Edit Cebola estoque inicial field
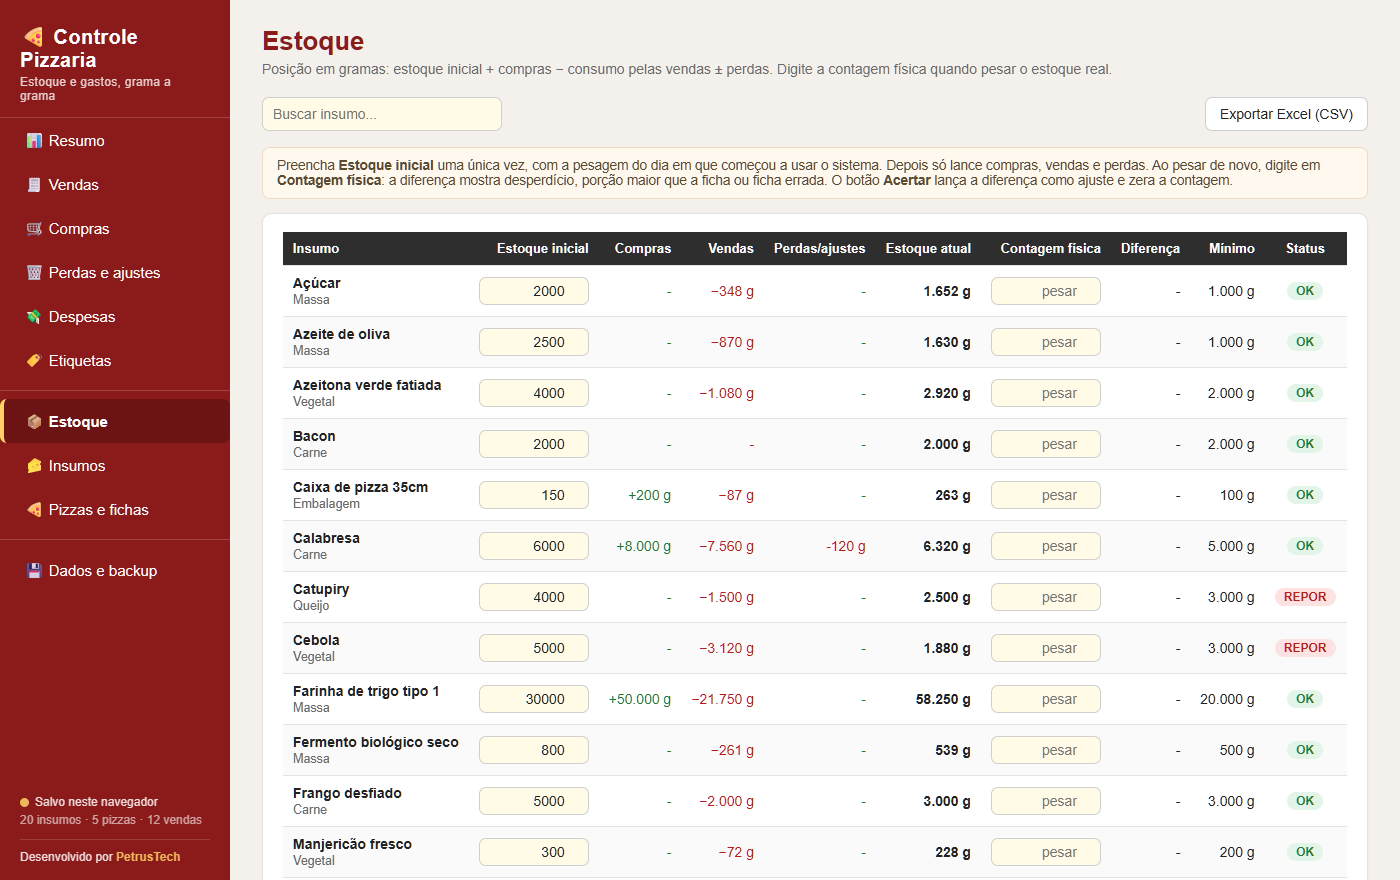This screenshot has width=1400, height=880. [534, 648]
